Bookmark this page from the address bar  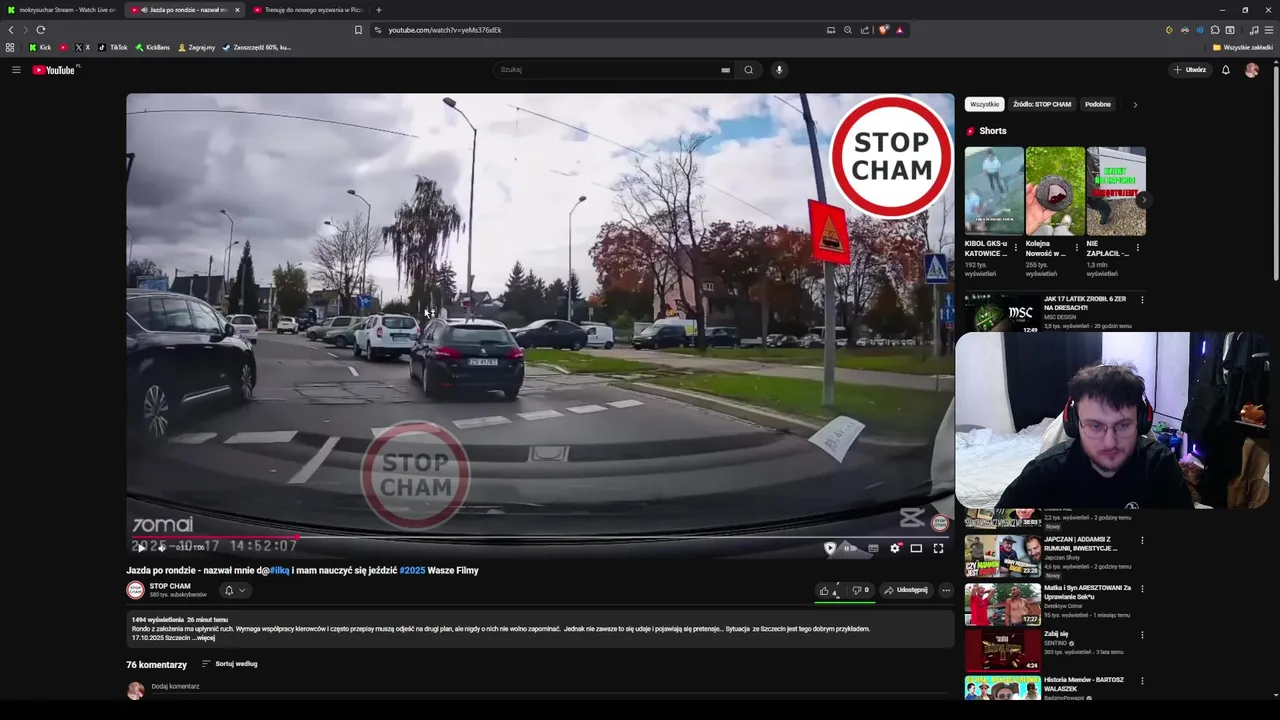358,30
